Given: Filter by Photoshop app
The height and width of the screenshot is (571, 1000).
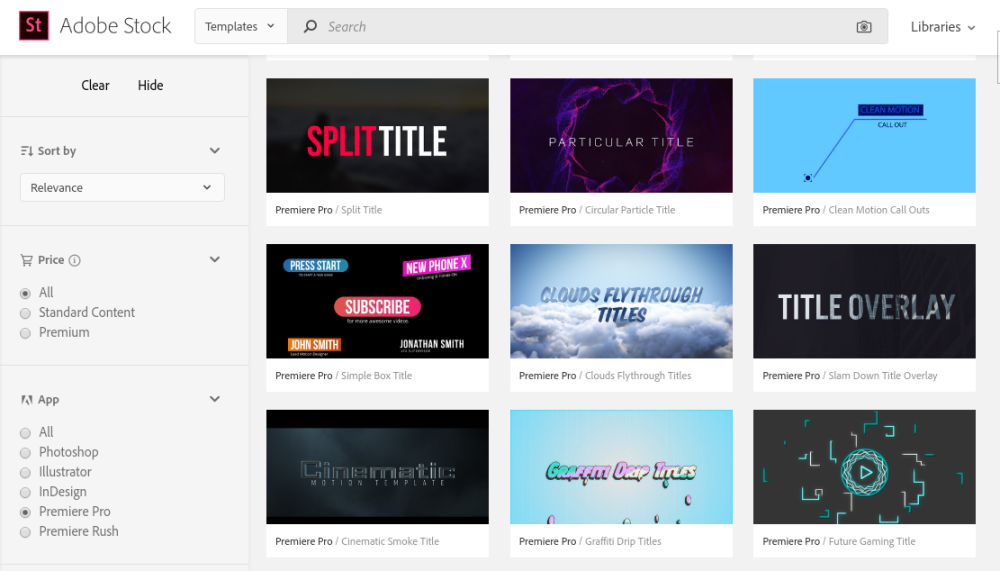Looking at the screenshot, I should (x=26, y=453).
